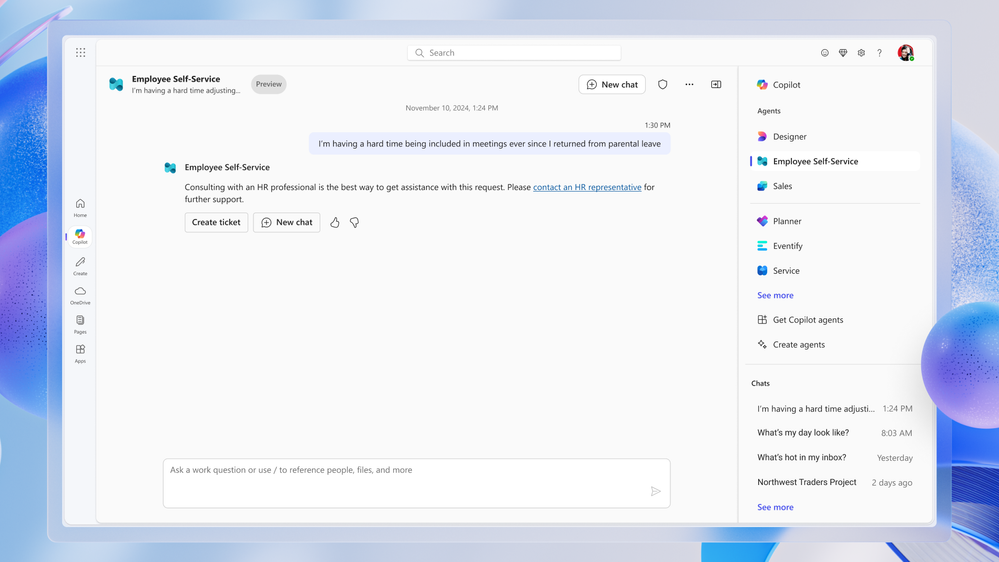999x562 pixels.
Task: Open chat "I'm having a hard time adjusti..."
Action: point(835,408)
